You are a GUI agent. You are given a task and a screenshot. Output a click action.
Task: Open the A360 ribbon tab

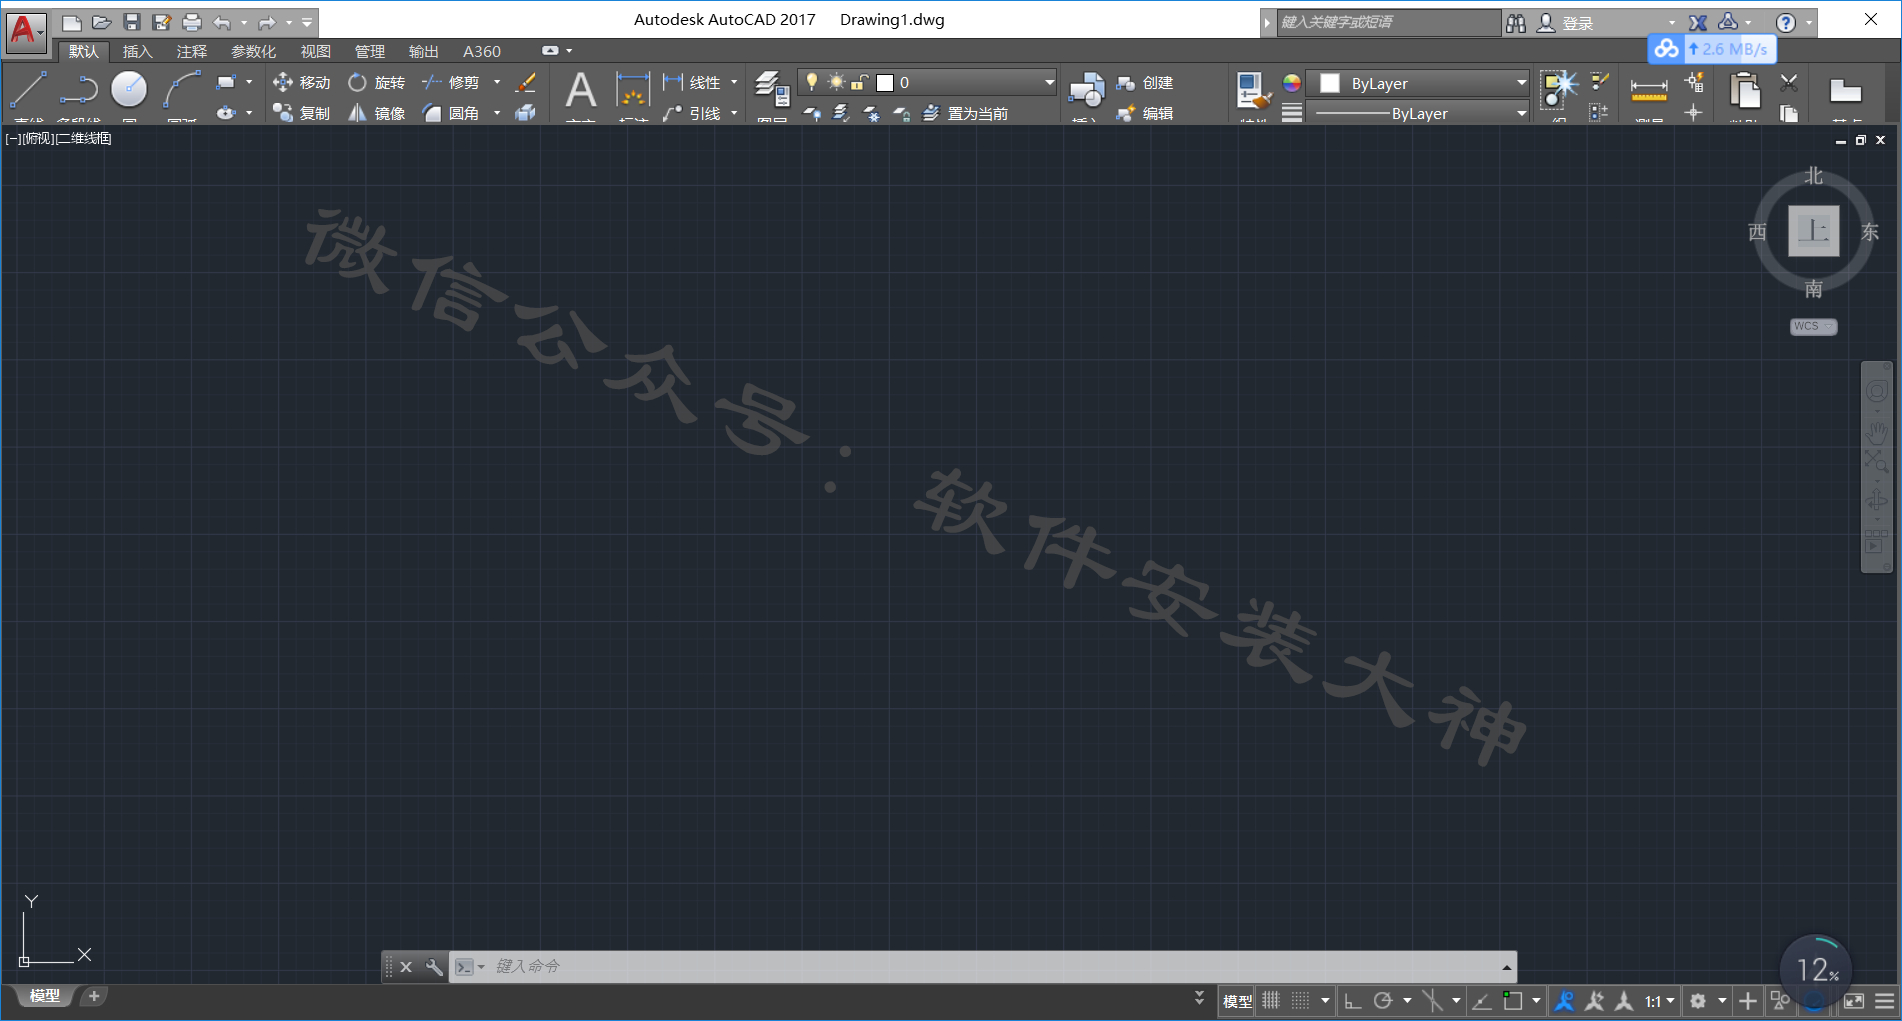[482, 51]
